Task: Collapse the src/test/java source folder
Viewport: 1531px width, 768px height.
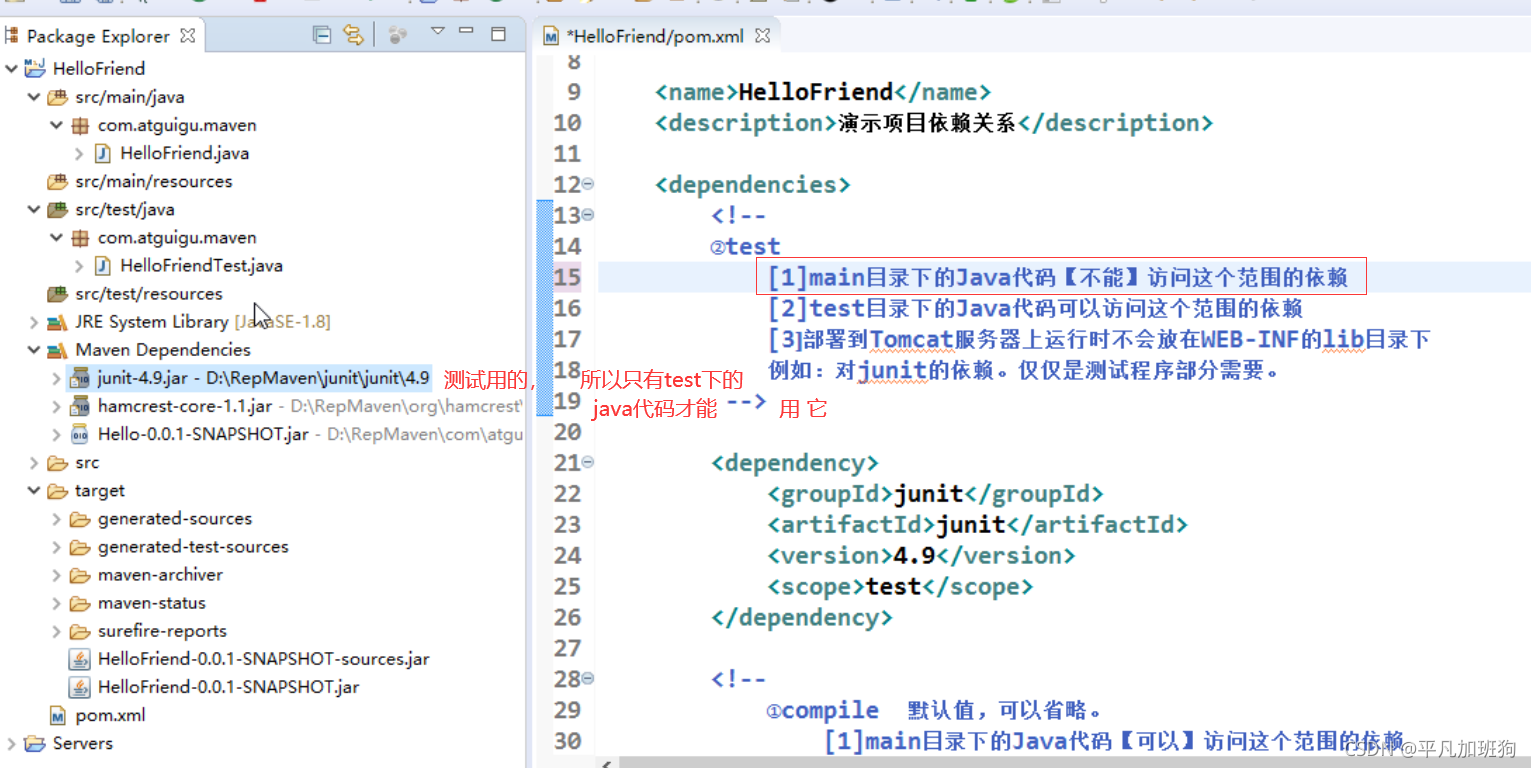Action: click(x=34, y=209)
